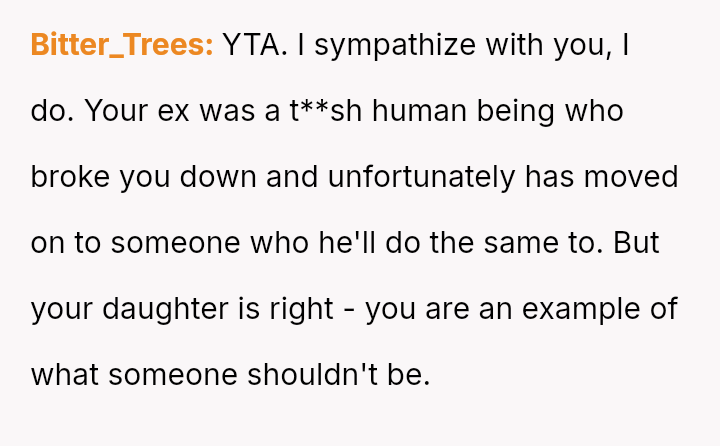Select the word "someone" in fourth line

[175, 243]
